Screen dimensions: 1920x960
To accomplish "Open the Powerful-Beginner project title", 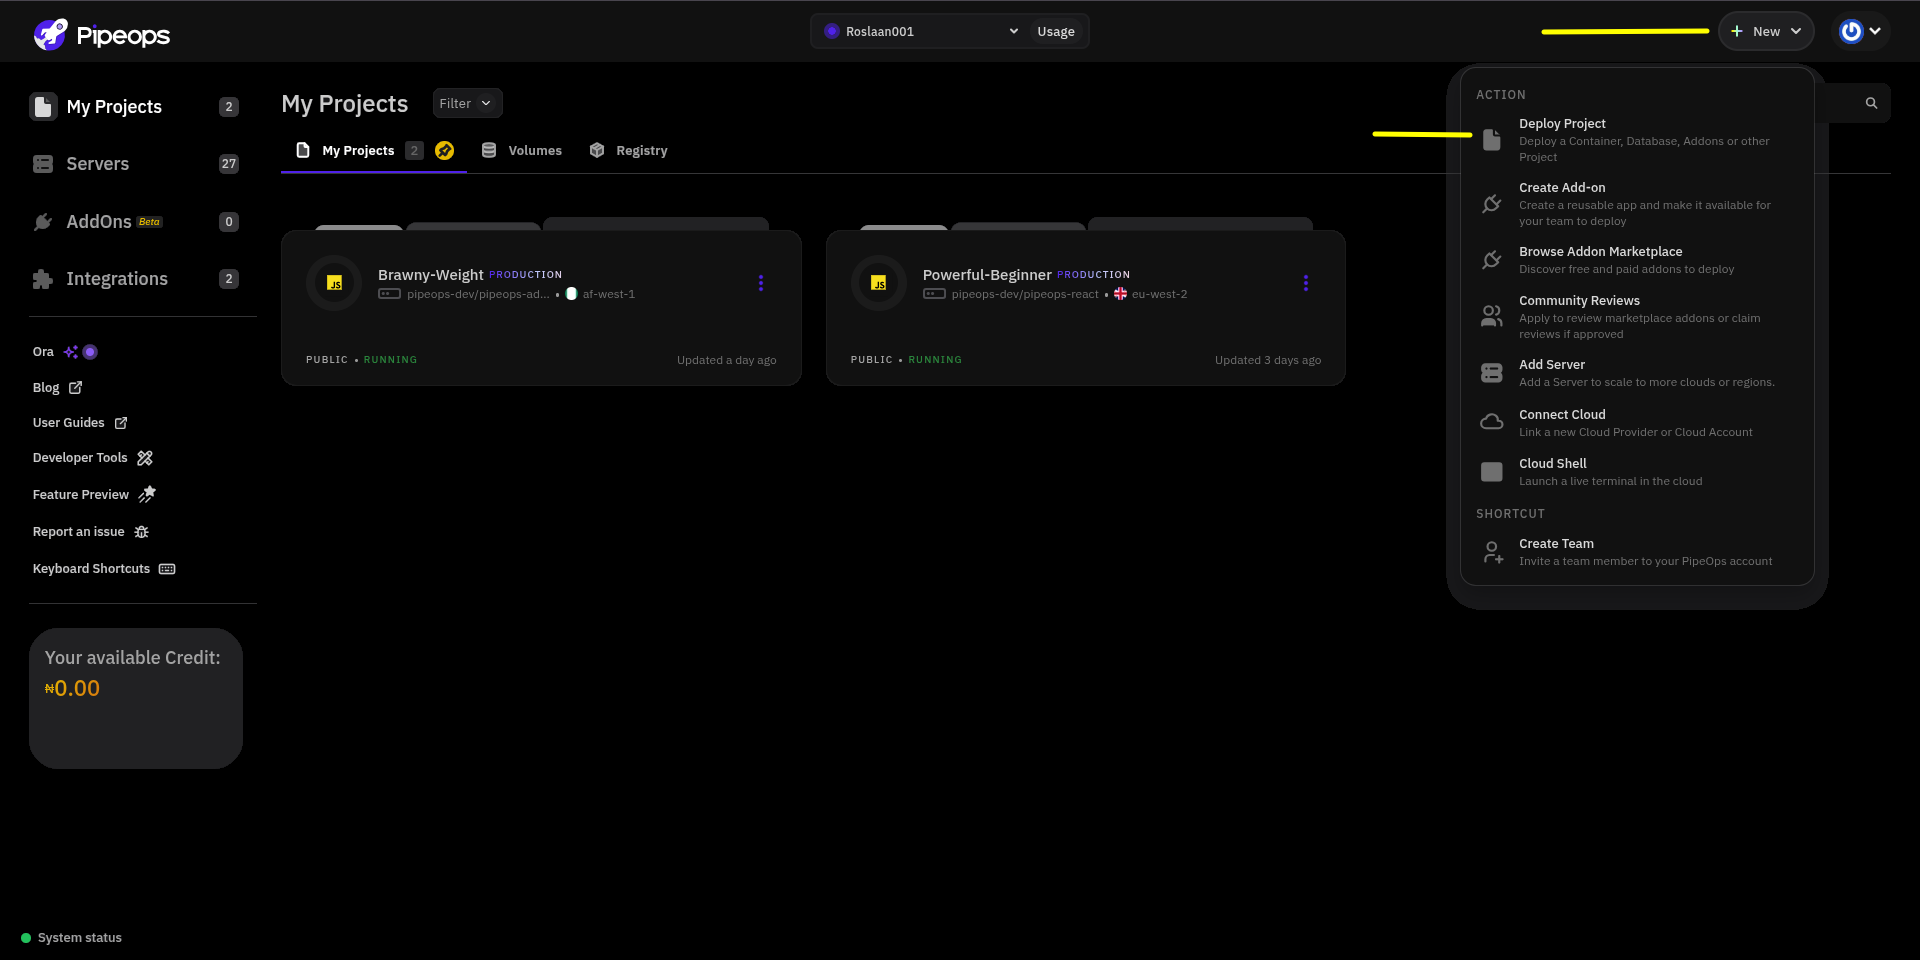I will (x=987, y=275).
